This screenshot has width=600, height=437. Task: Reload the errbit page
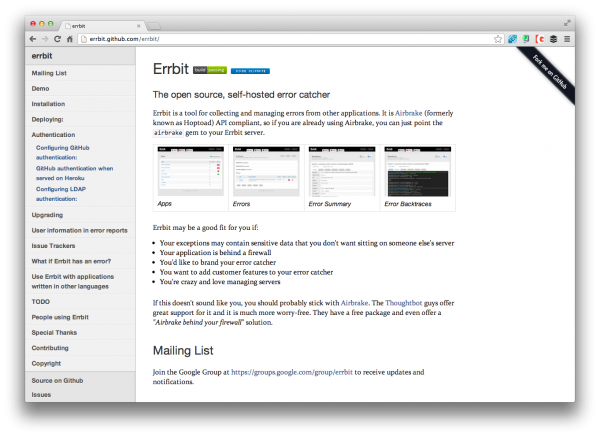pos(57,39)
